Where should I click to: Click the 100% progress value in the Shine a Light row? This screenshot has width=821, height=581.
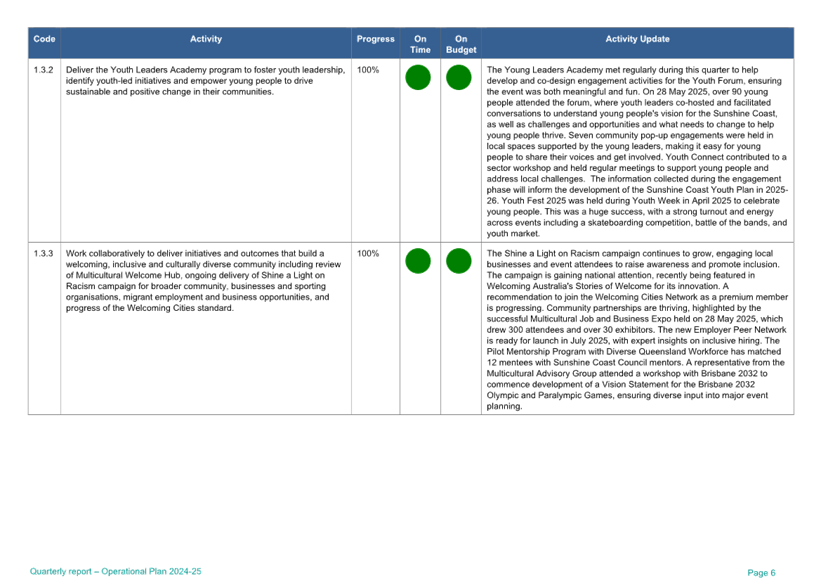click(x=368, y=253)
